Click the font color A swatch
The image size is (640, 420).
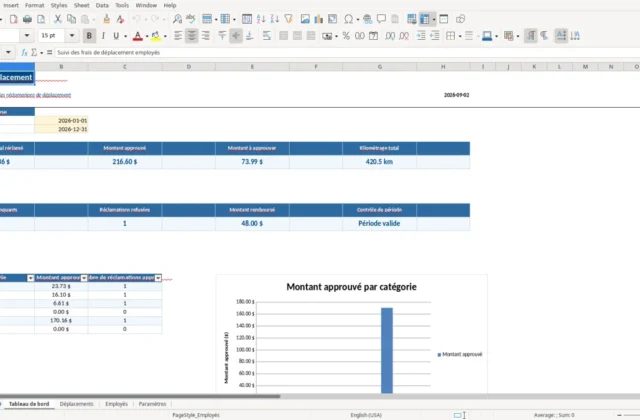(138, 36)
